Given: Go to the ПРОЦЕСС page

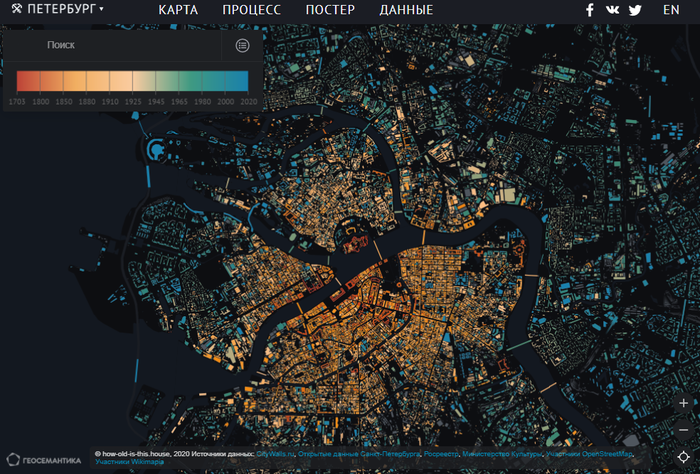Looking at the screenshot, I should 251,10.
